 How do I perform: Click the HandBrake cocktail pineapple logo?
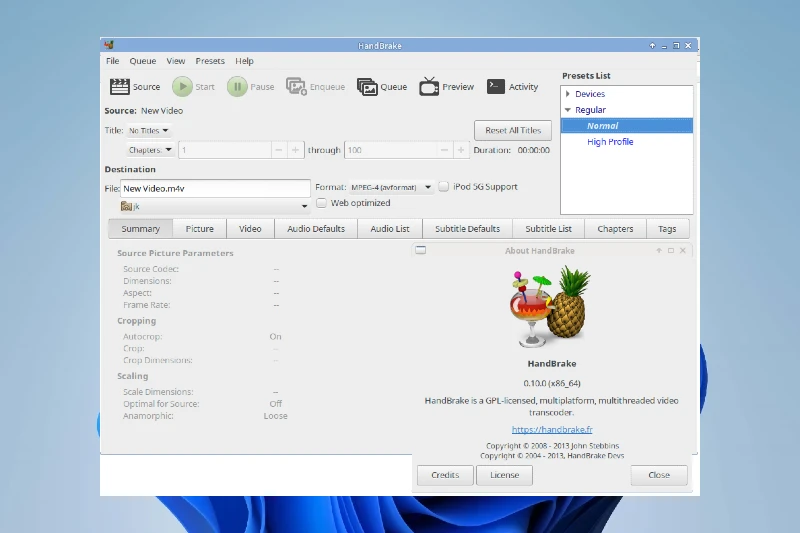(552, 307)
